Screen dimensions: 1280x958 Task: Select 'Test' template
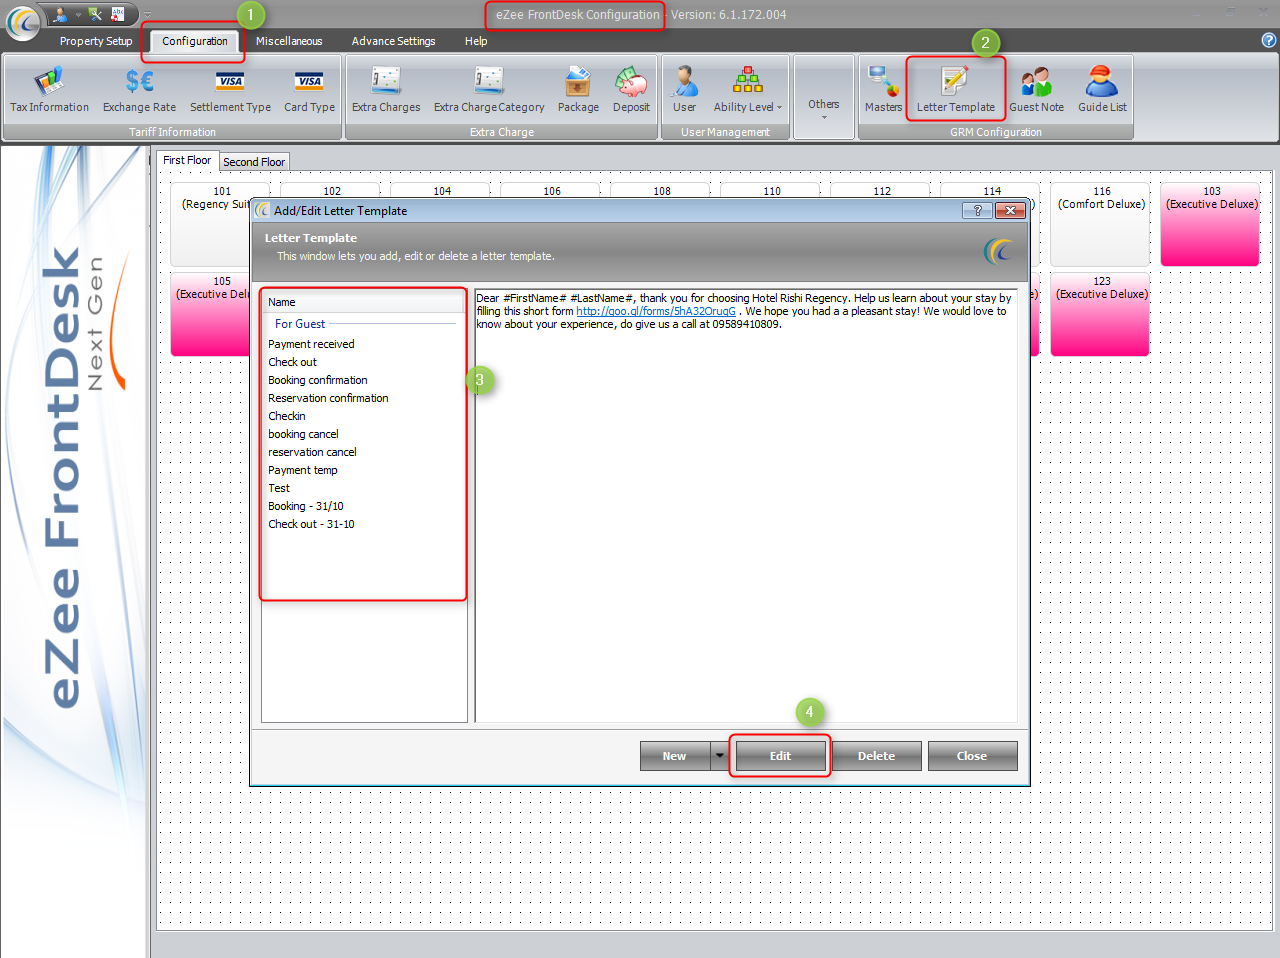279,488
